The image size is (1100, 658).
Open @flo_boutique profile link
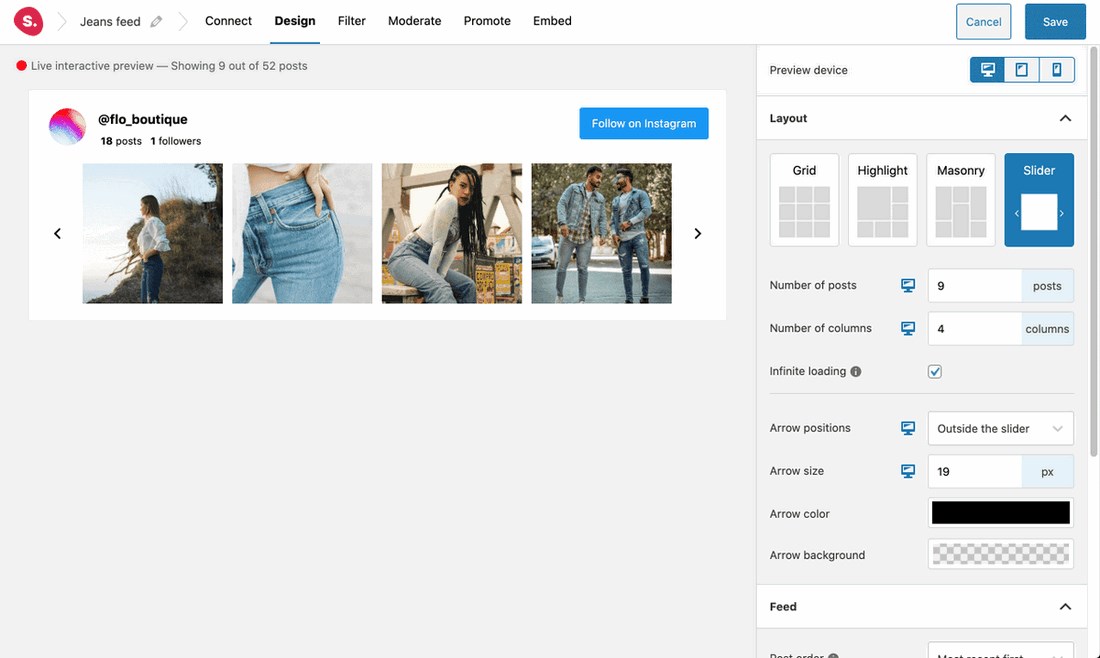tap(142, 119)
